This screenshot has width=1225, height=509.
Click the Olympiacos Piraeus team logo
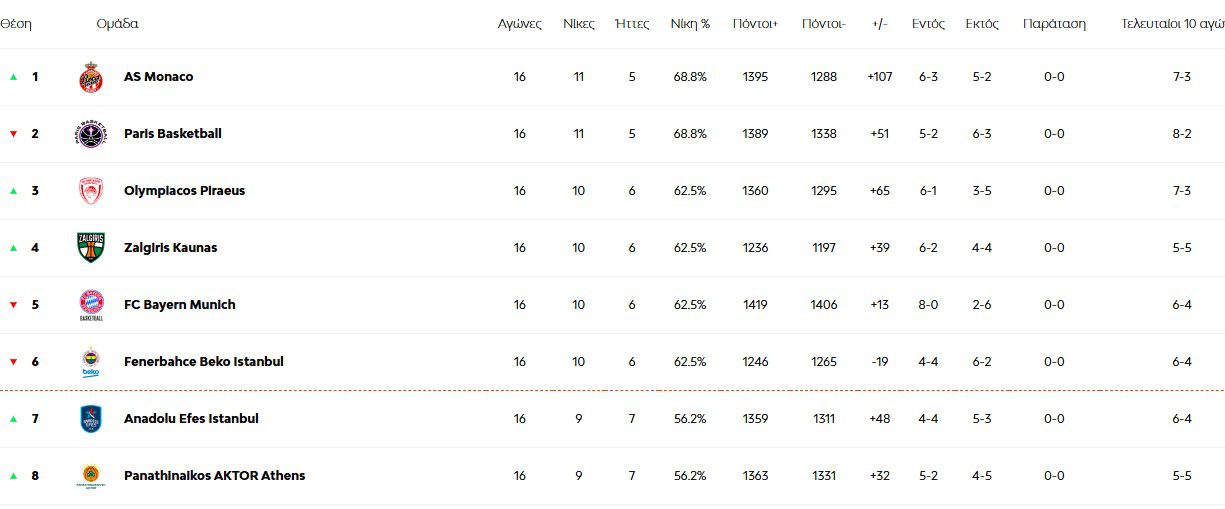91,191
